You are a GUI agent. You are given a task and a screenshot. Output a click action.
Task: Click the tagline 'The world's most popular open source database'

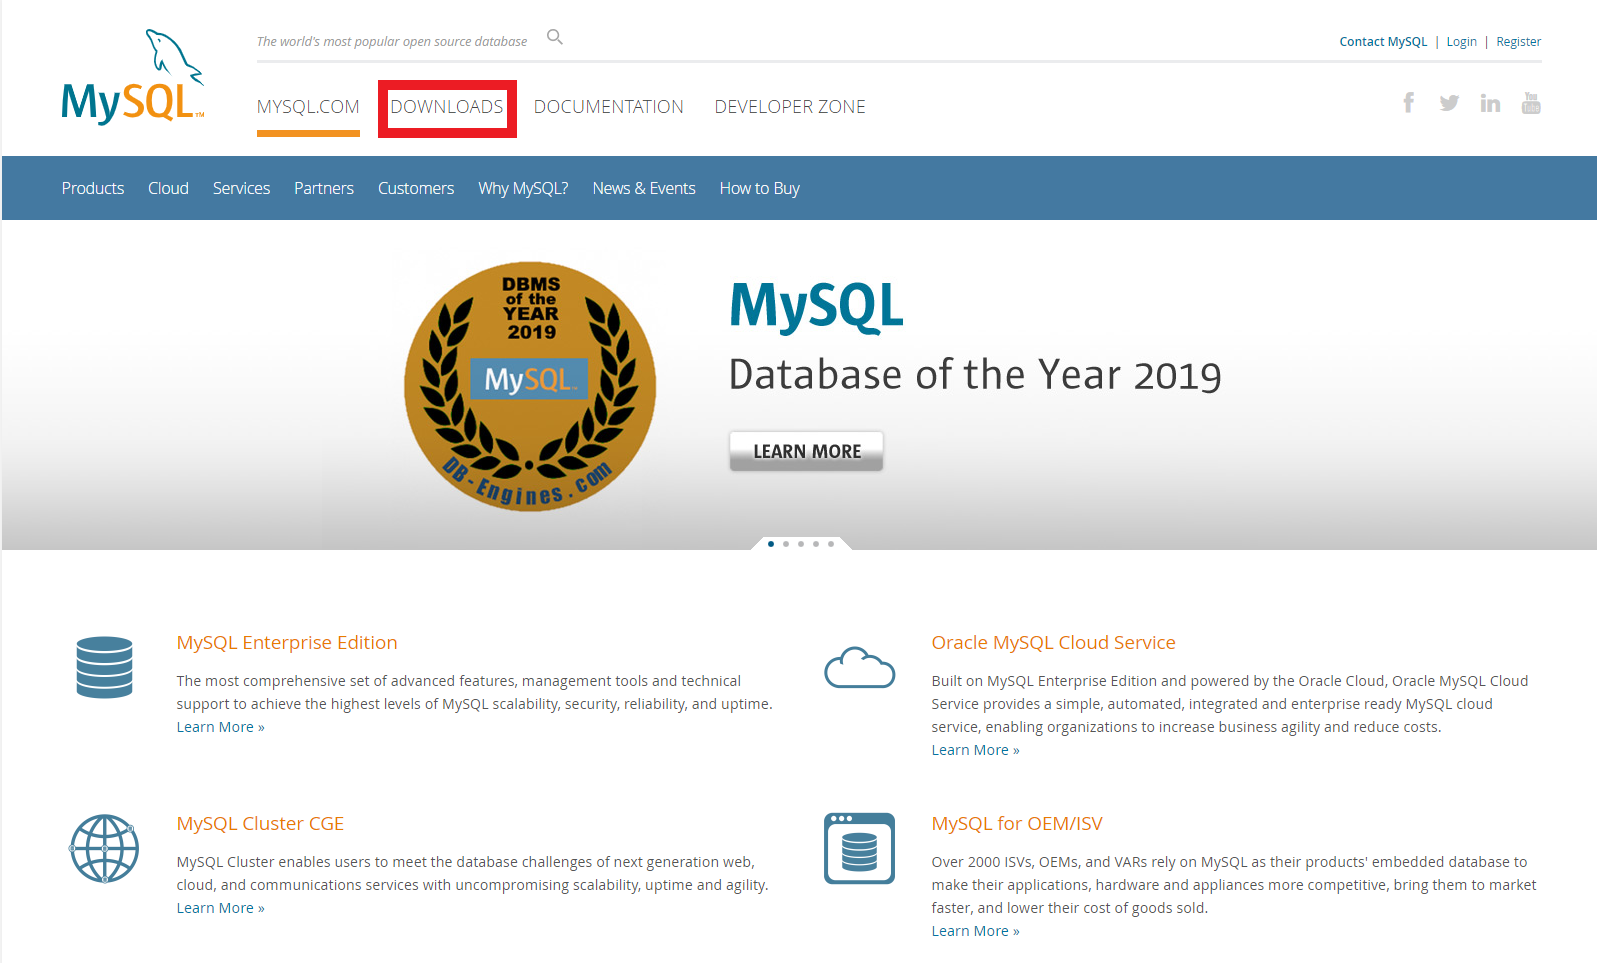pos(392,42)
